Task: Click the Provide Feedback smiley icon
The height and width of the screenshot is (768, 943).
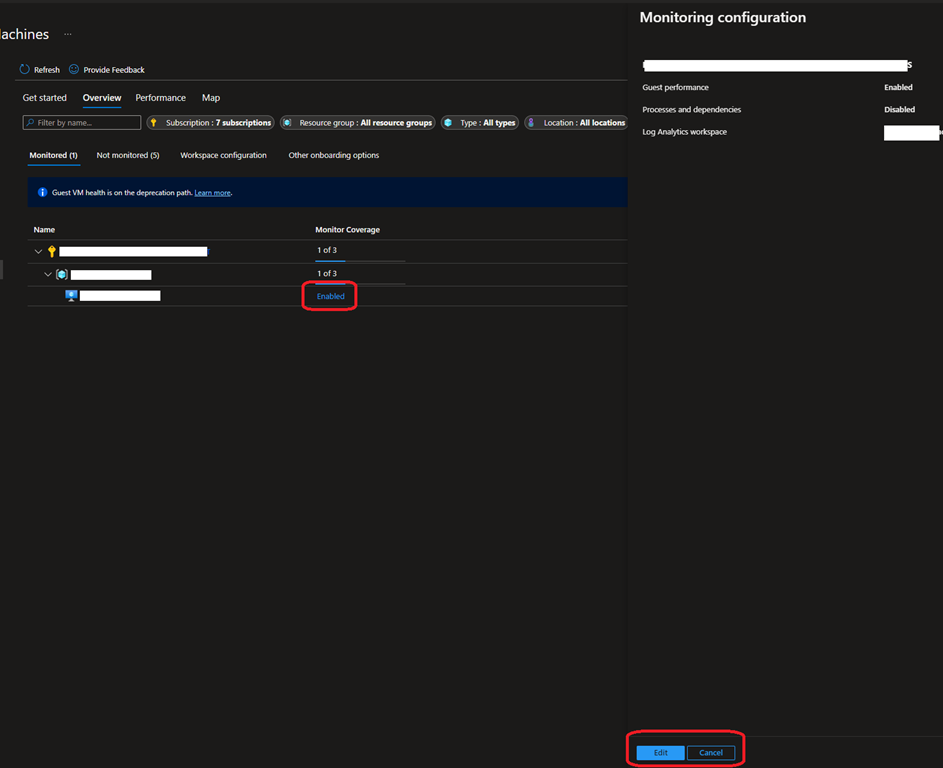Action: tap(74, 70)
